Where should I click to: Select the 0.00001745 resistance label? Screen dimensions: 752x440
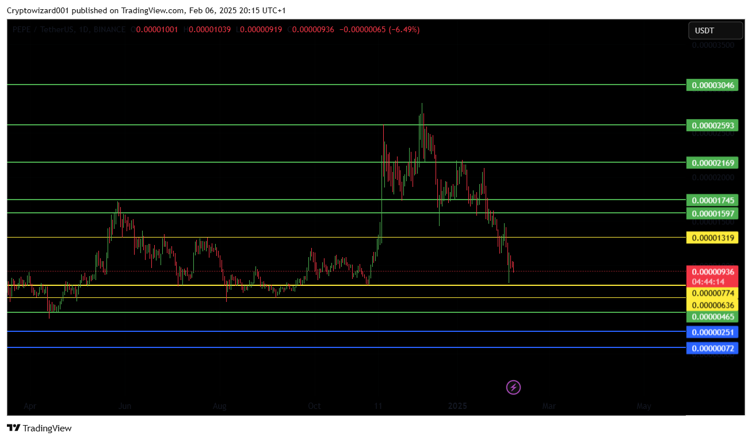713,200
